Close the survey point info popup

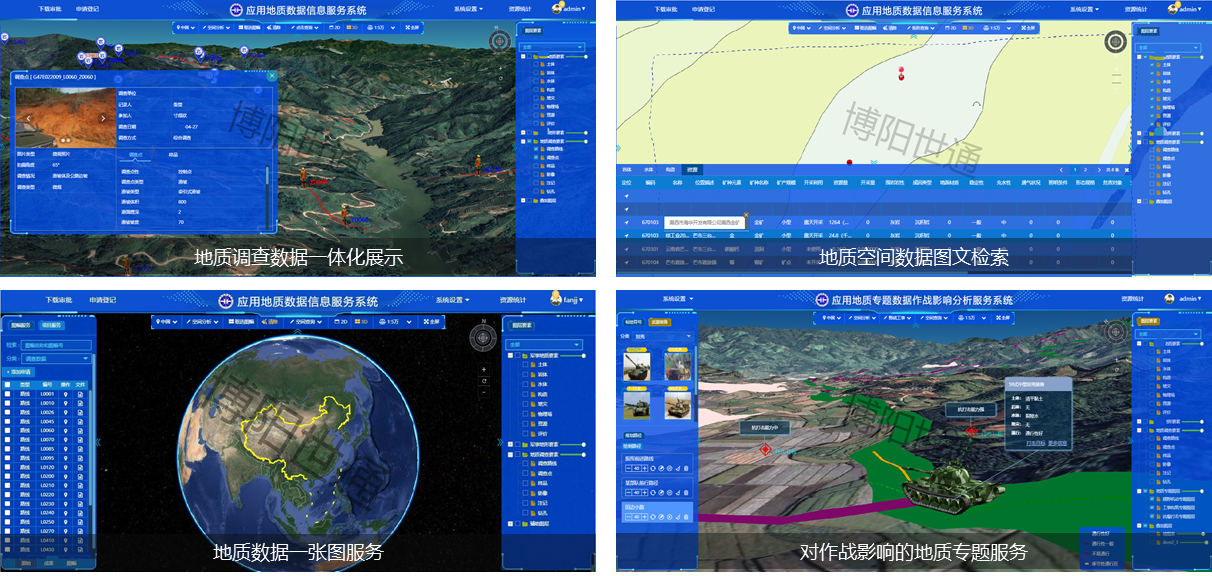[272, 75]
